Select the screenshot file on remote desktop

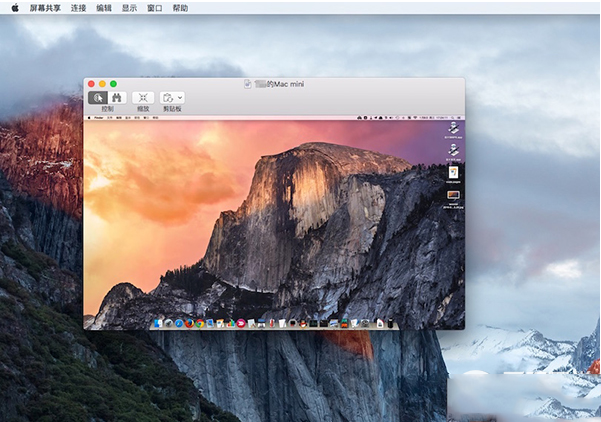pos(453,199)
